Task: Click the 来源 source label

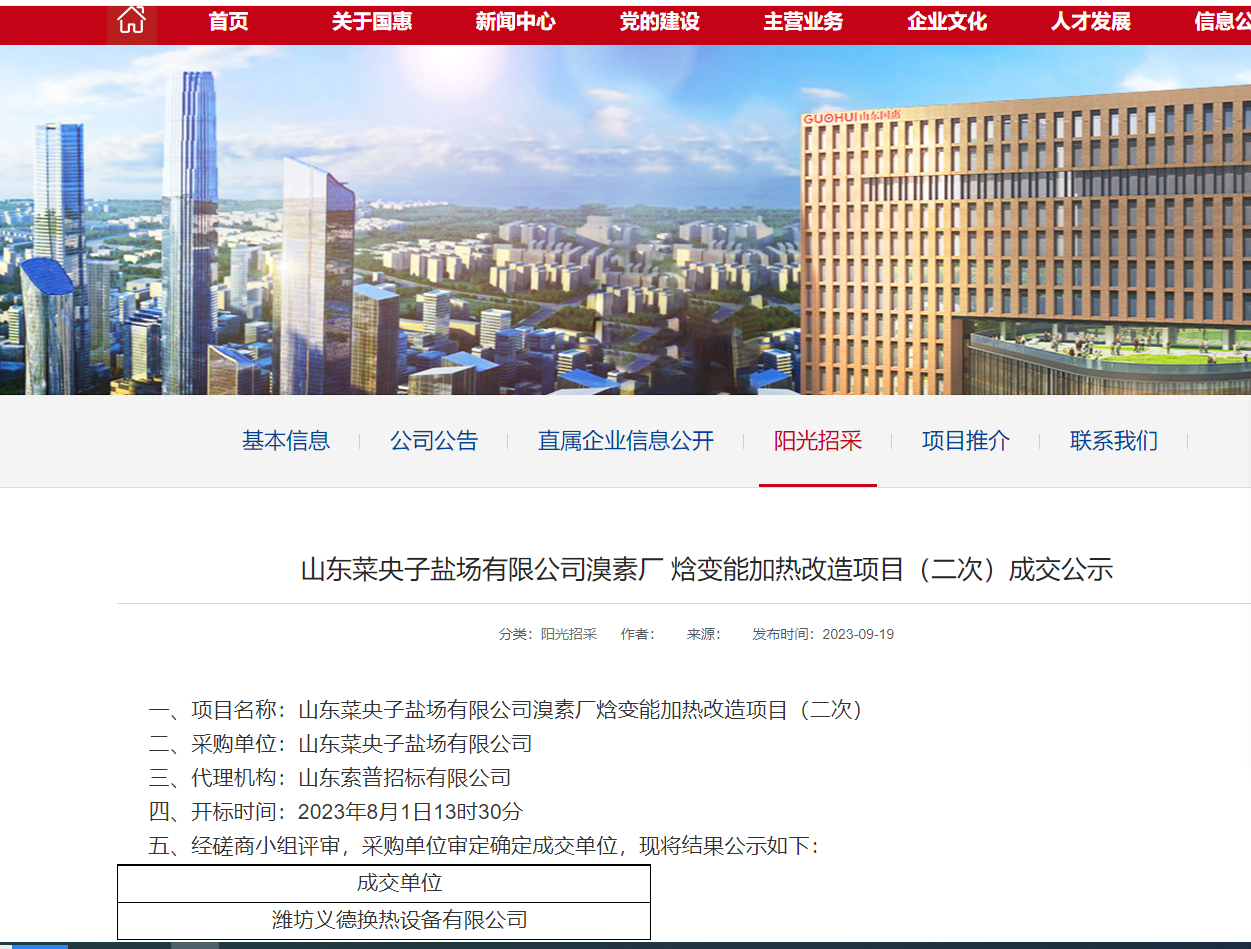Action: 703,634
